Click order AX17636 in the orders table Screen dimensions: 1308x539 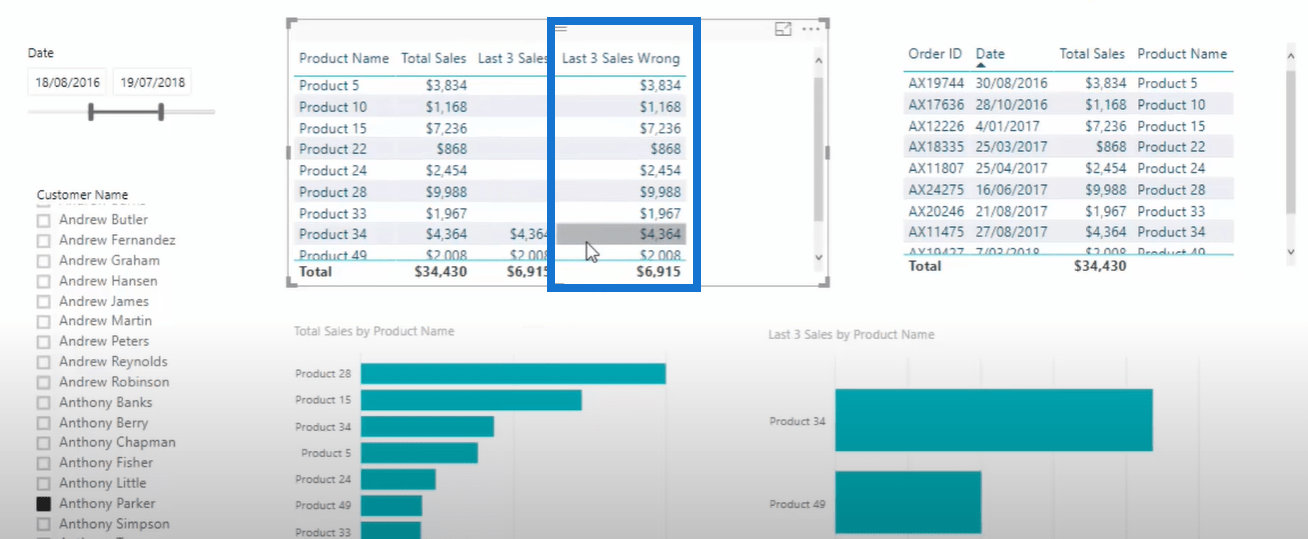936,104
